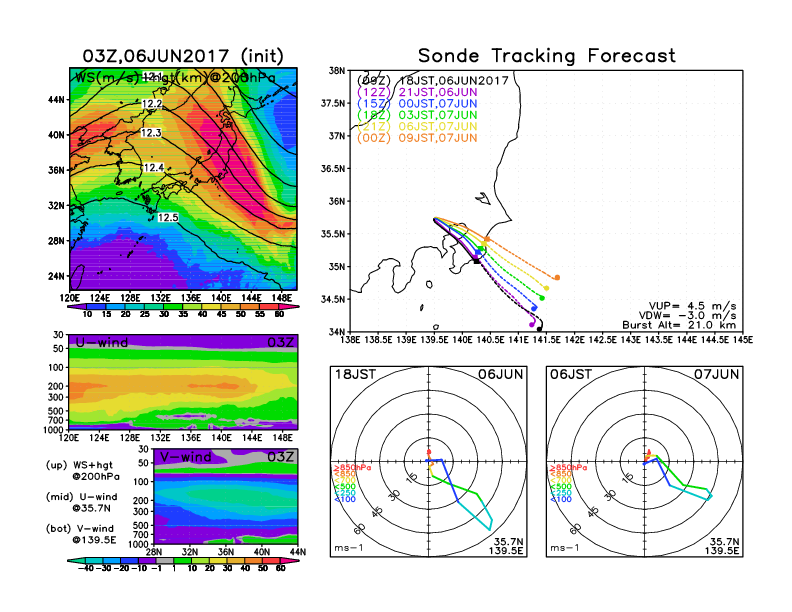This screenshot has width=792, height=612.
Task: Click the "145E" longitude label on tracking map
Action: [744, 340]
